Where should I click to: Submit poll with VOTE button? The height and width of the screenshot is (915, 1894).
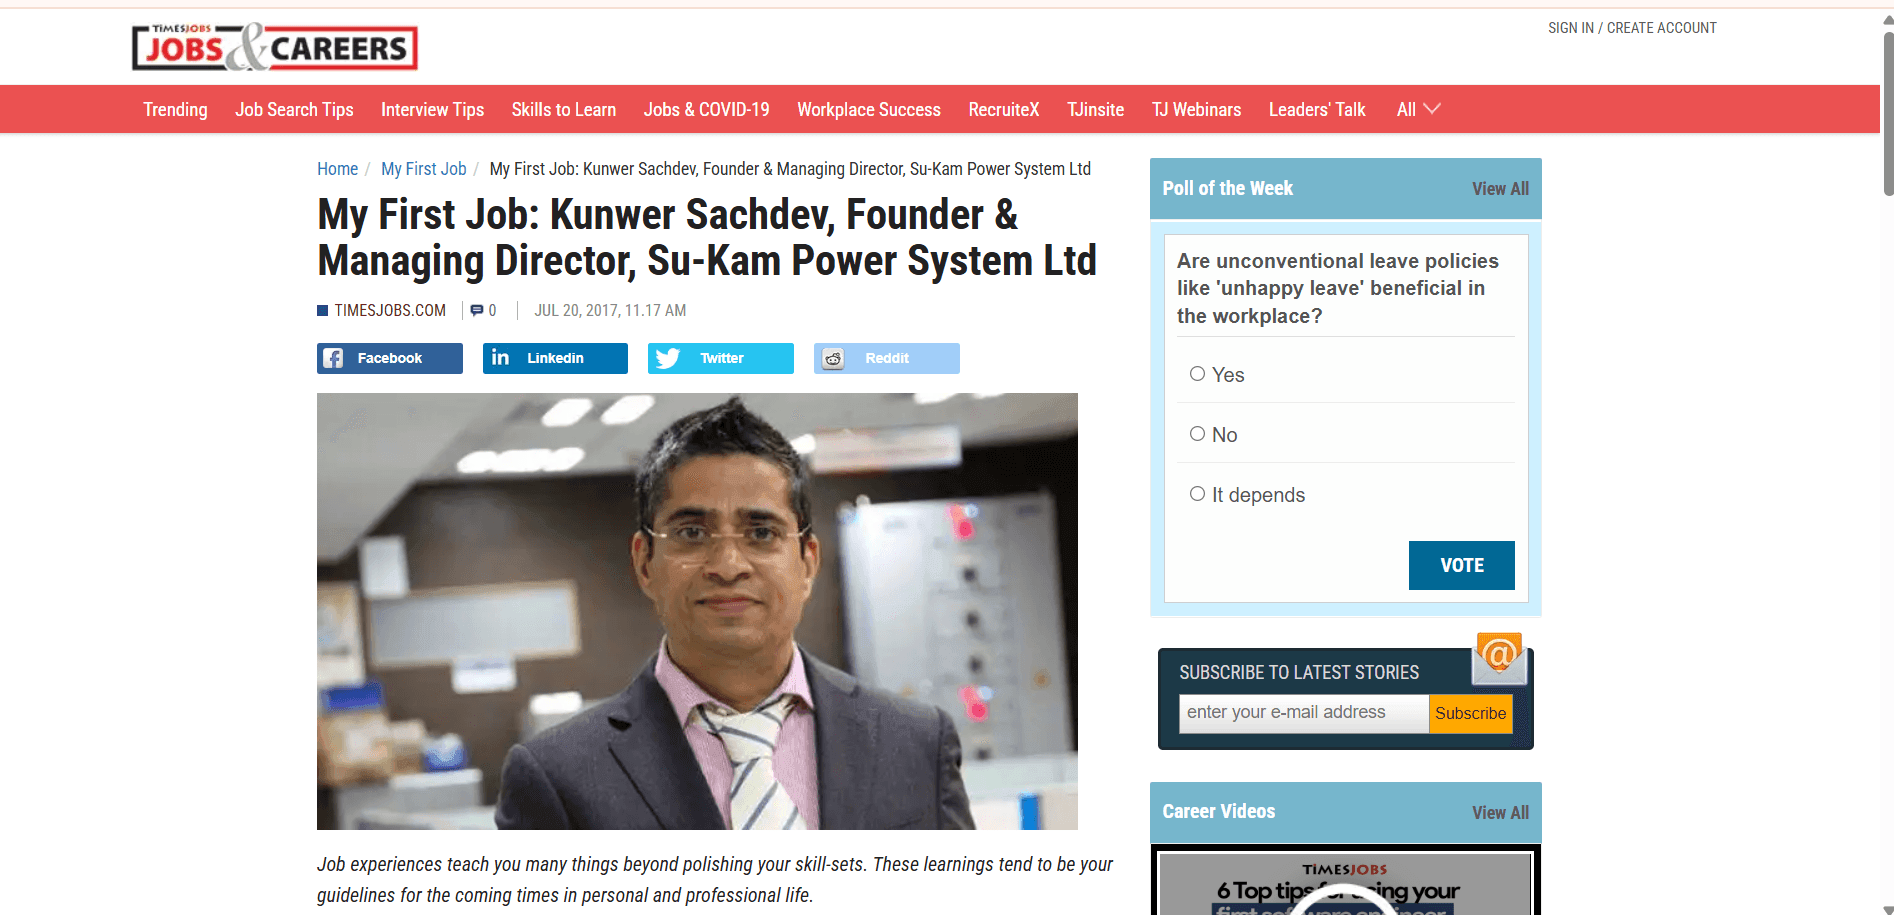click(x=1461, y=565)
